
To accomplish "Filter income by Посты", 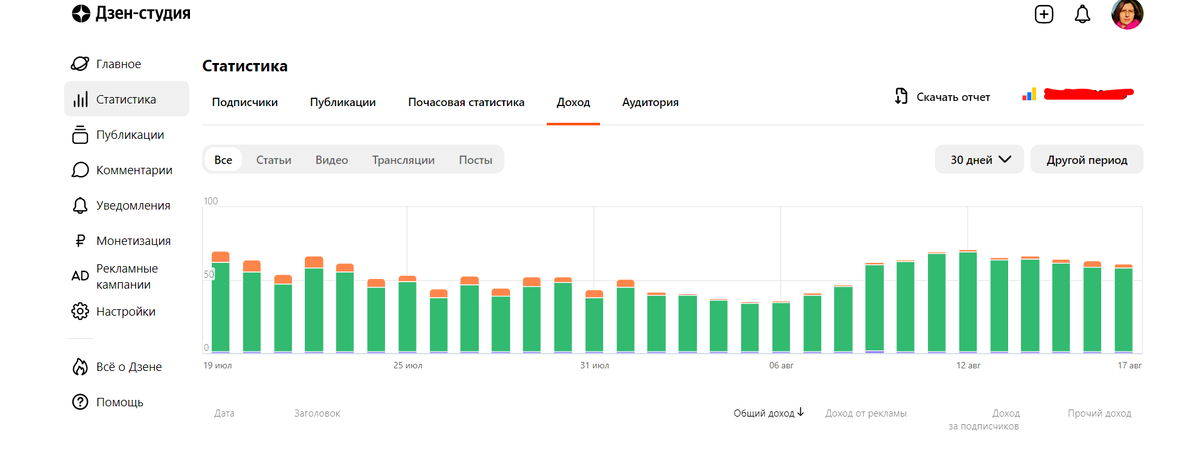I will coord(475,160).
